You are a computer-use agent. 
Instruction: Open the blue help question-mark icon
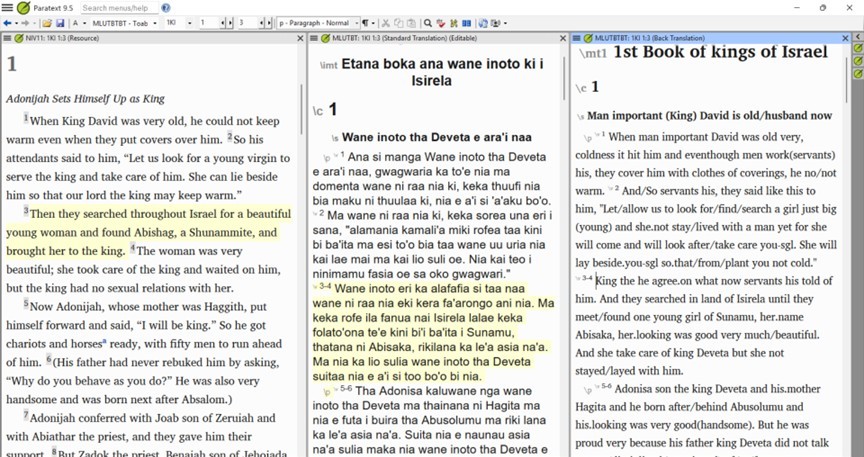coord(166,8)
